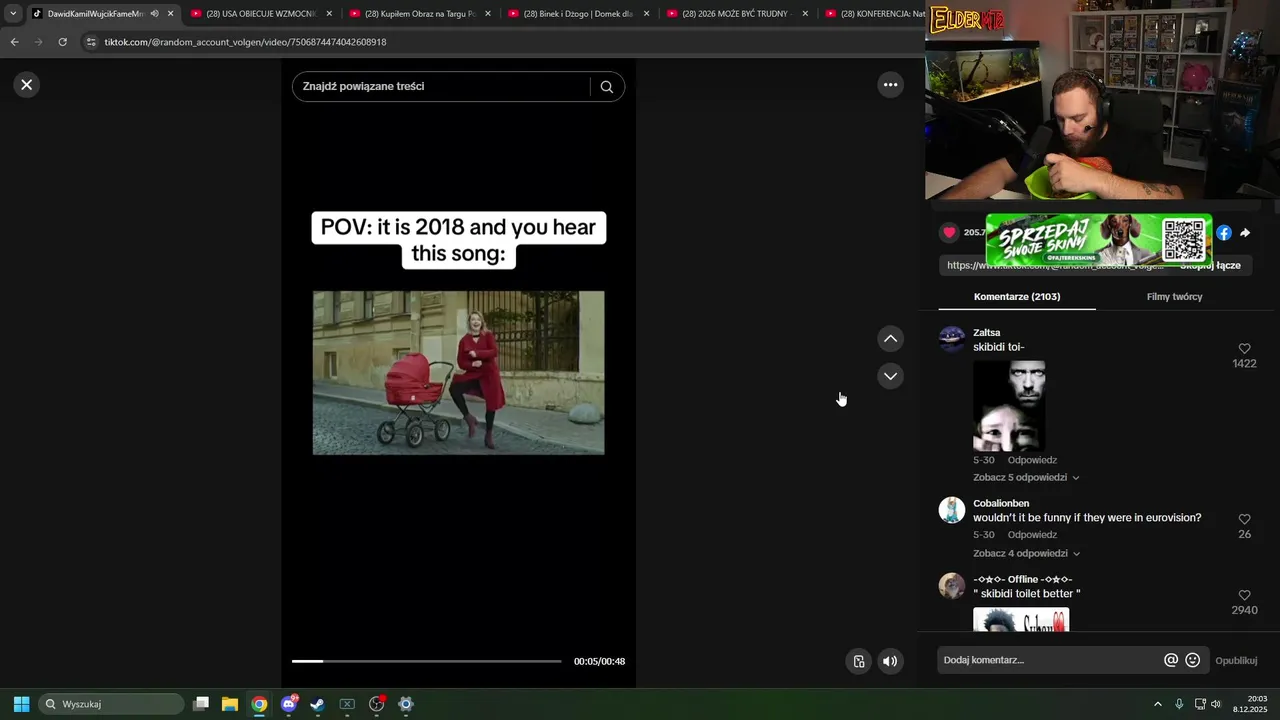Open the tray volume control
The height and width of the screenshot is (720, 1280).
[1216, 704]
